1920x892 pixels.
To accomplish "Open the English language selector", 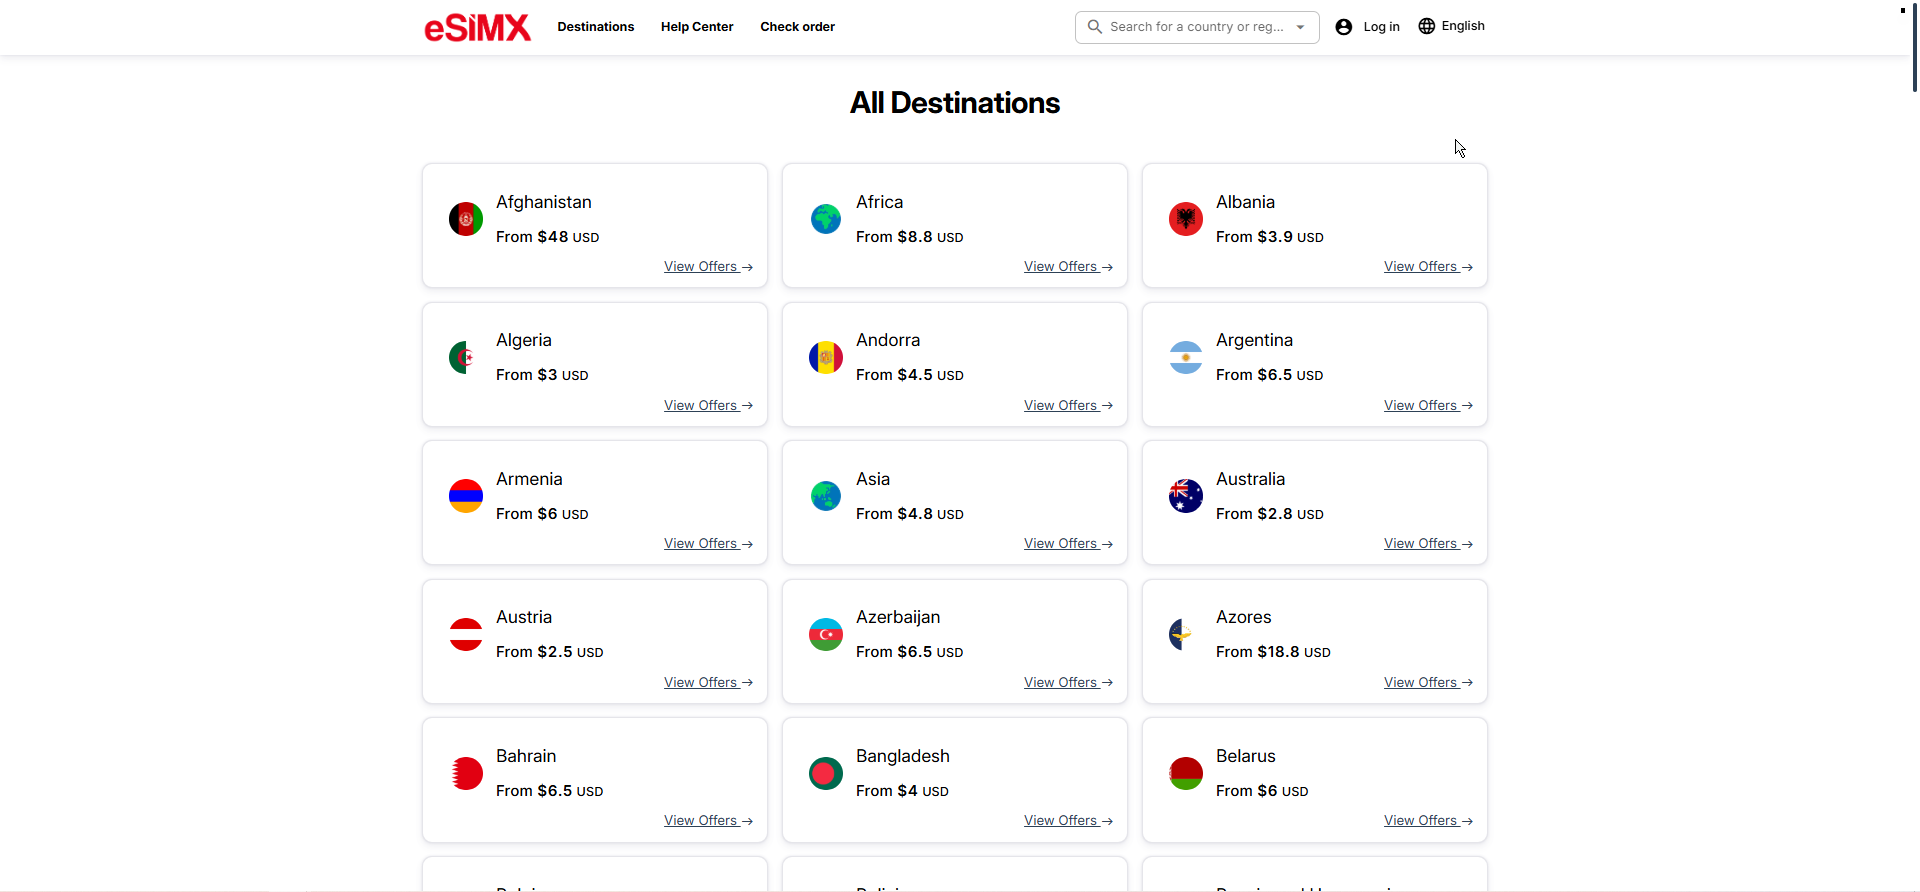I will pyautogui.click(x=1452, y=26).
